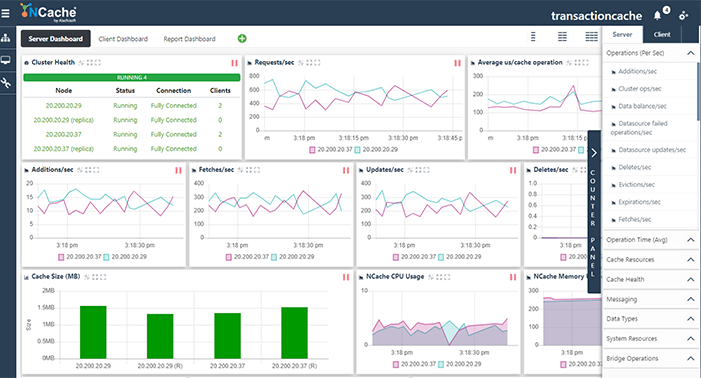Click the 20.200.20.29 (R) cache size bar
This screenshot has height=378, width=701.
point(160,336)
